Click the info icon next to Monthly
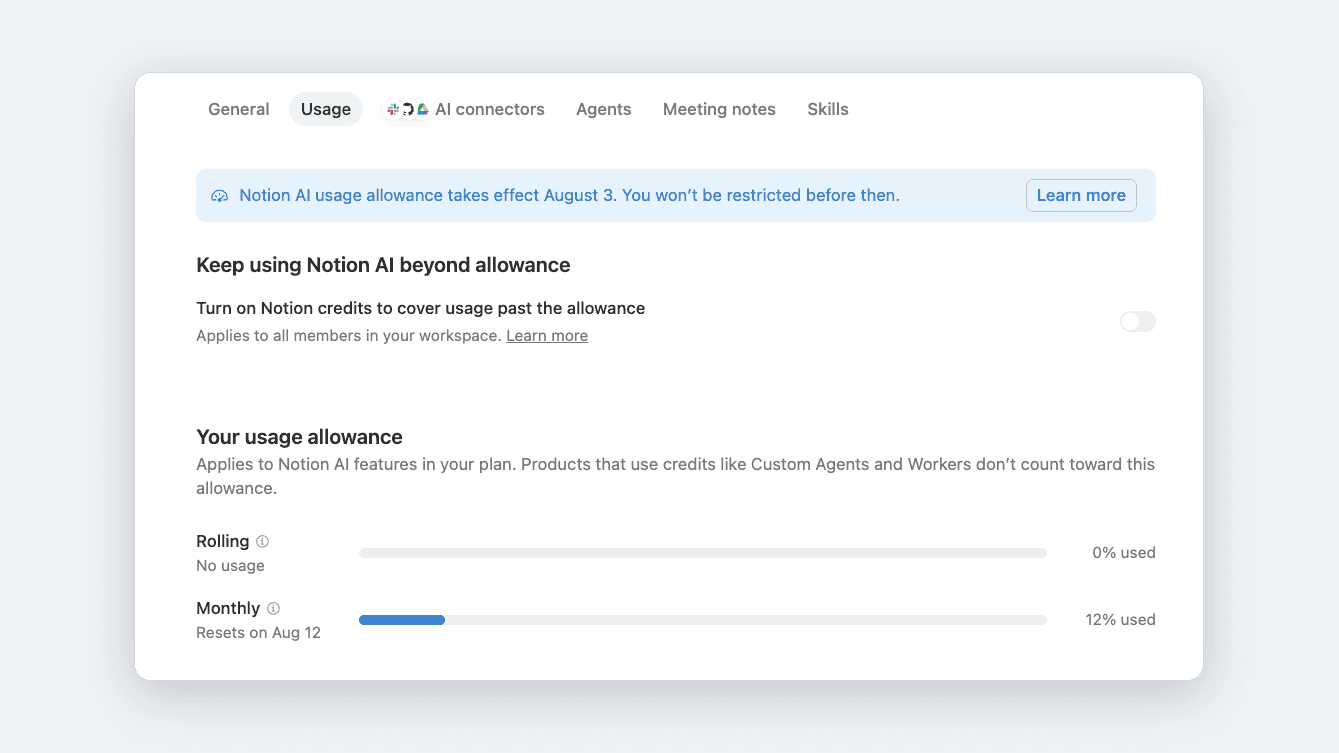This screenshot has height=753, width=1339. (x=273, y=609)
